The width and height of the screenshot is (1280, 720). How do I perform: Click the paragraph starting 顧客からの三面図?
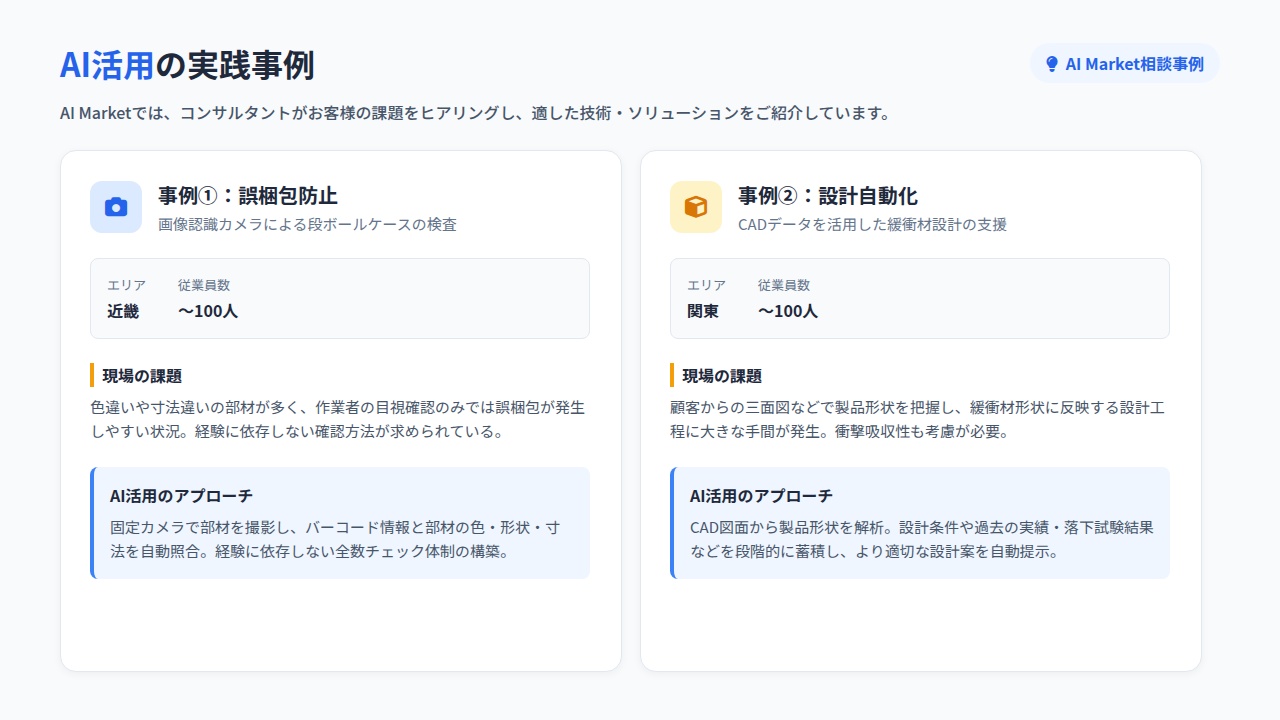tap(918, 420)
